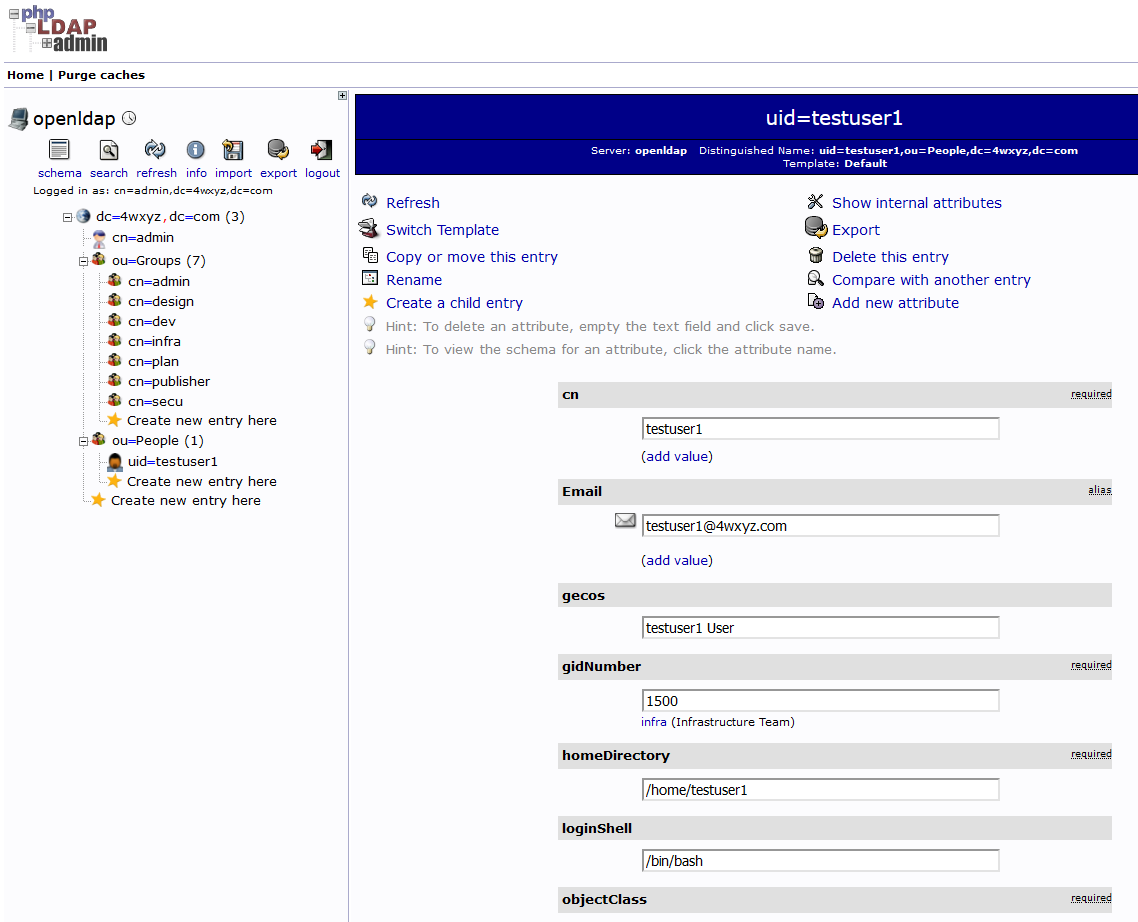Open the schema viewer icon
The height and width of the screenshot is (922, 1138).
click(59, 150)
